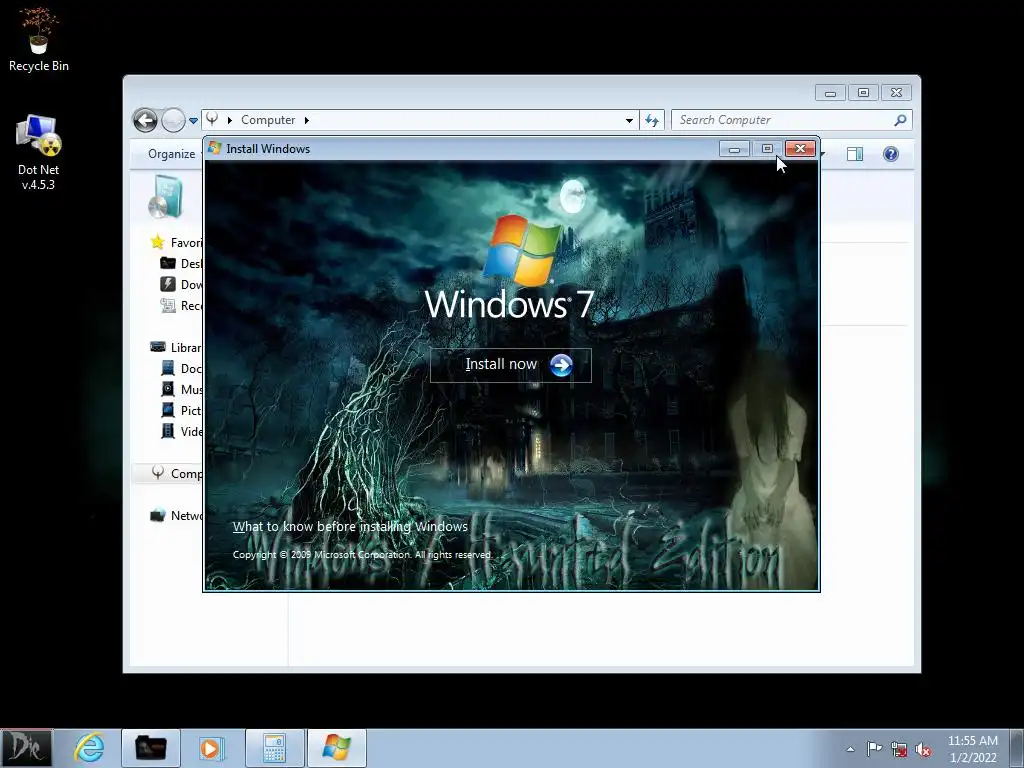
Task: Open the Recycle Bin desktop icon
Action: pos(39,39)
